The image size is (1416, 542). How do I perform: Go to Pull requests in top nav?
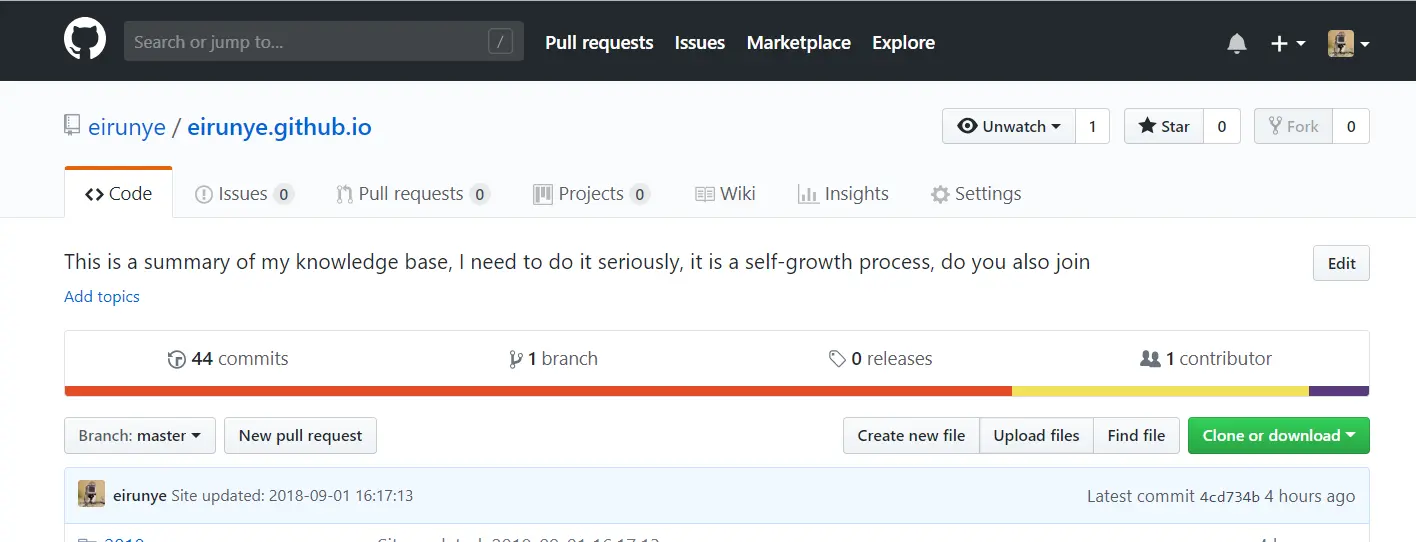click(x=599, y=43)
